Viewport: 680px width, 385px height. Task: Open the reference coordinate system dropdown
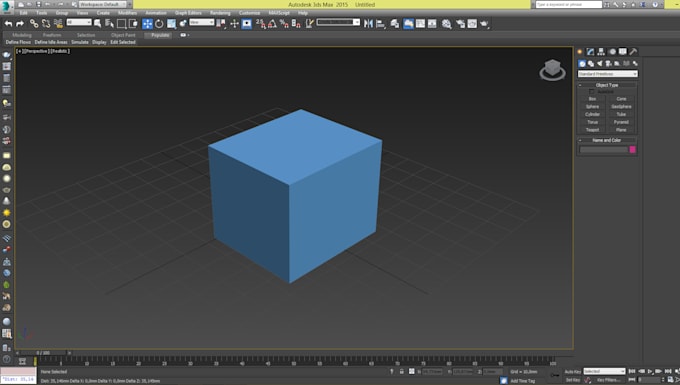pyautogui.click(x=202, y=22)
